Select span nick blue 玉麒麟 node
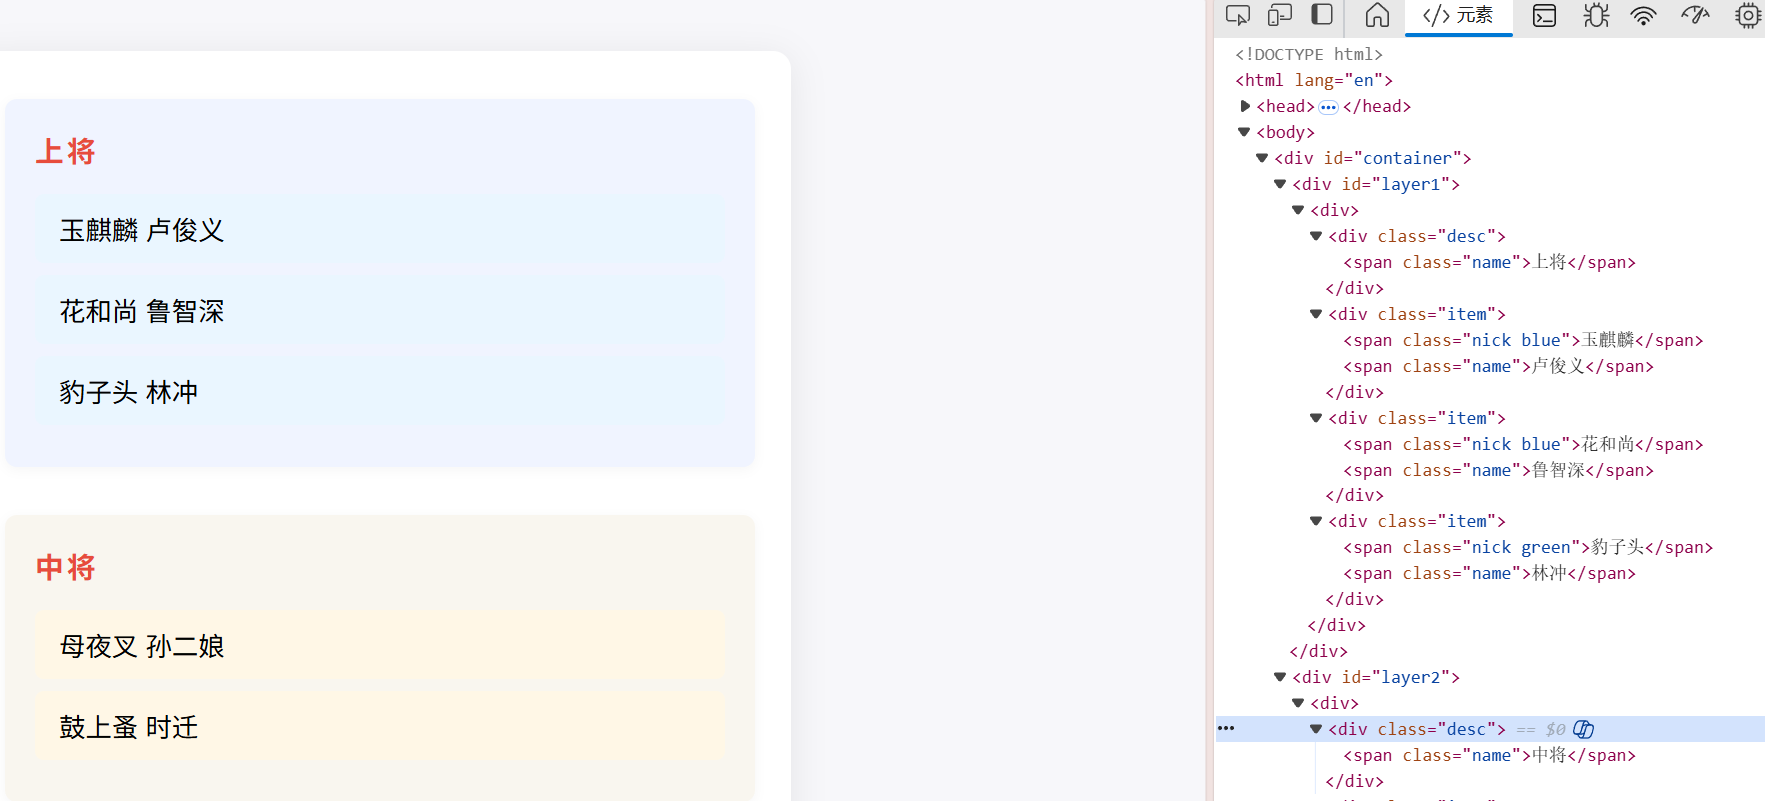 pyautogui.click(x=1523, y=340)
